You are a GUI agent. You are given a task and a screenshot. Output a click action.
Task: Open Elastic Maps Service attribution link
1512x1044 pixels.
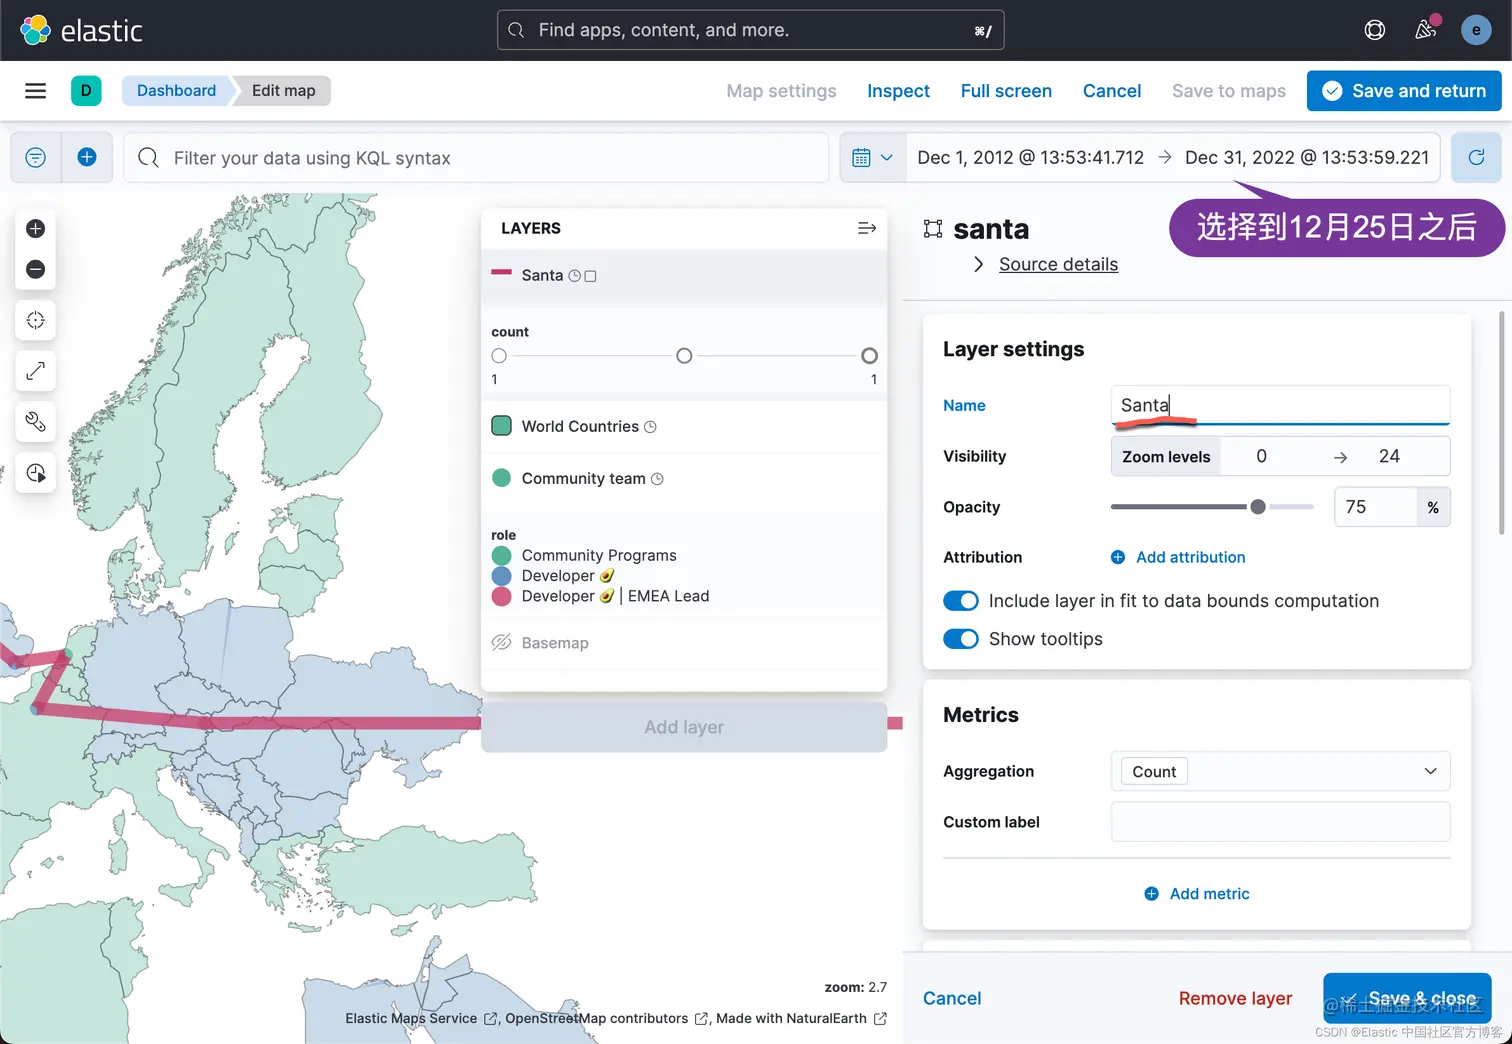click(x=421, y=1018)
